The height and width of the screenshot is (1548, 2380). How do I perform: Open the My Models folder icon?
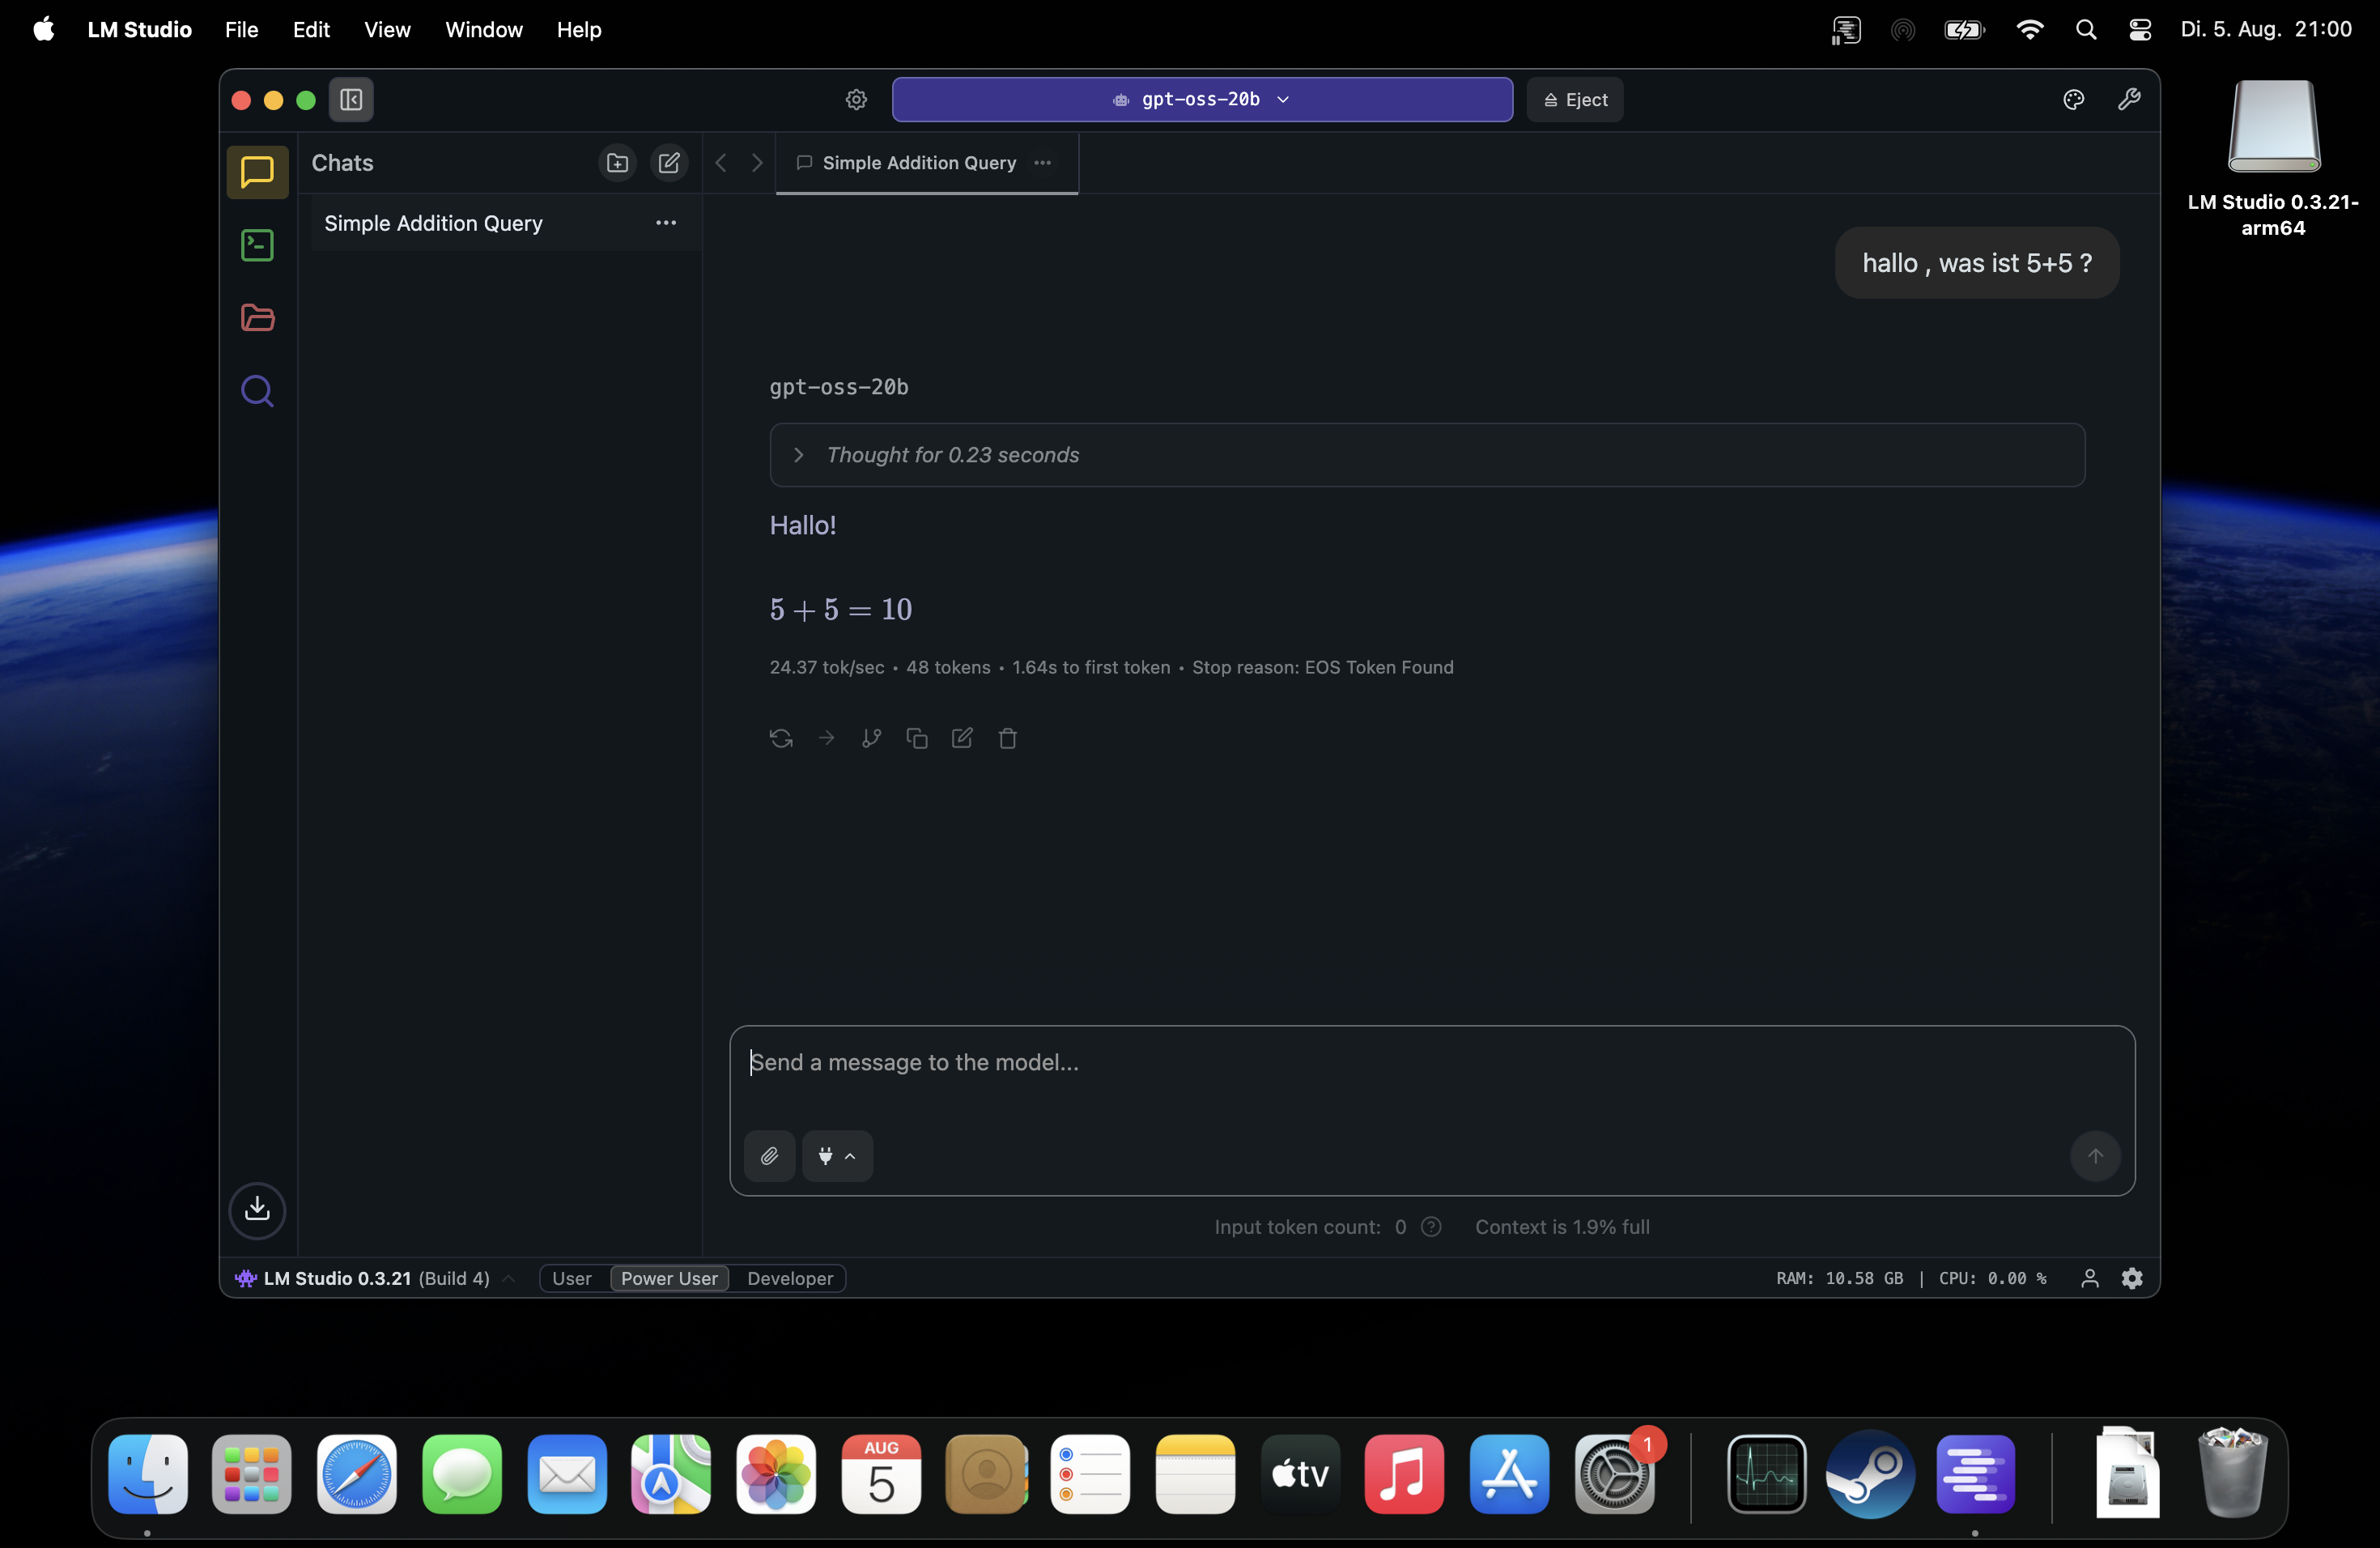point(257,318)
